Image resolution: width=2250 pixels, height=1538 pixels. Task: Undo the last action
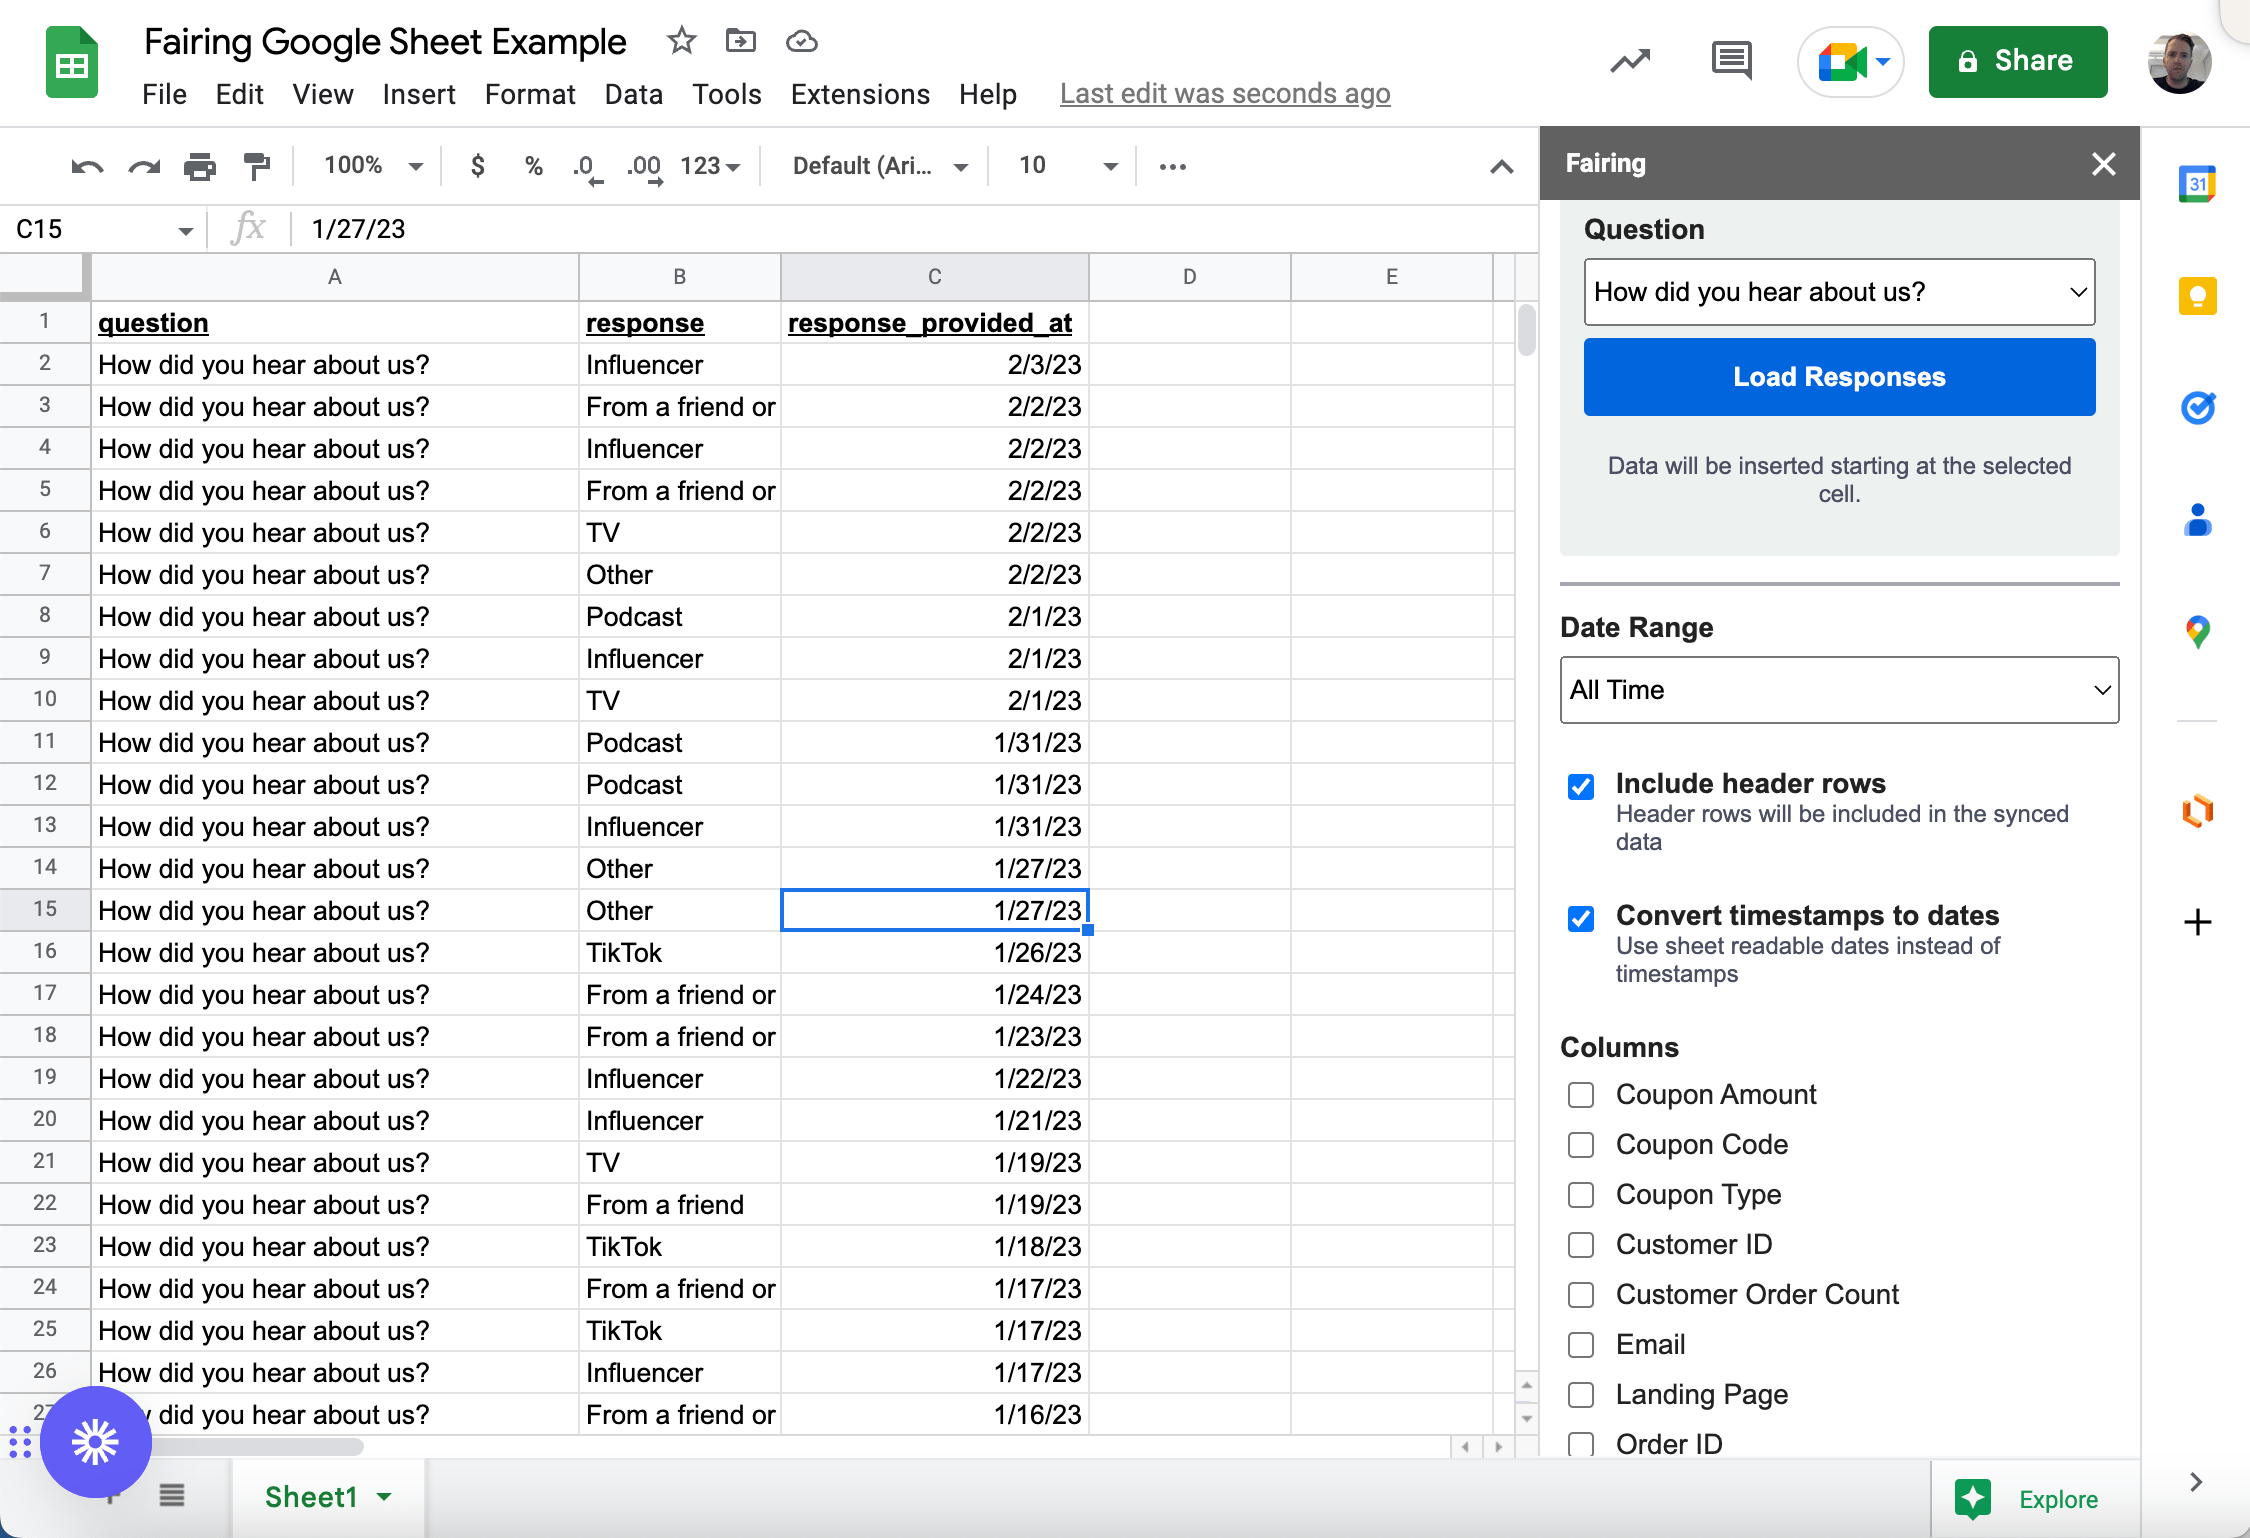pyautogui.click(x=86, y=166)
